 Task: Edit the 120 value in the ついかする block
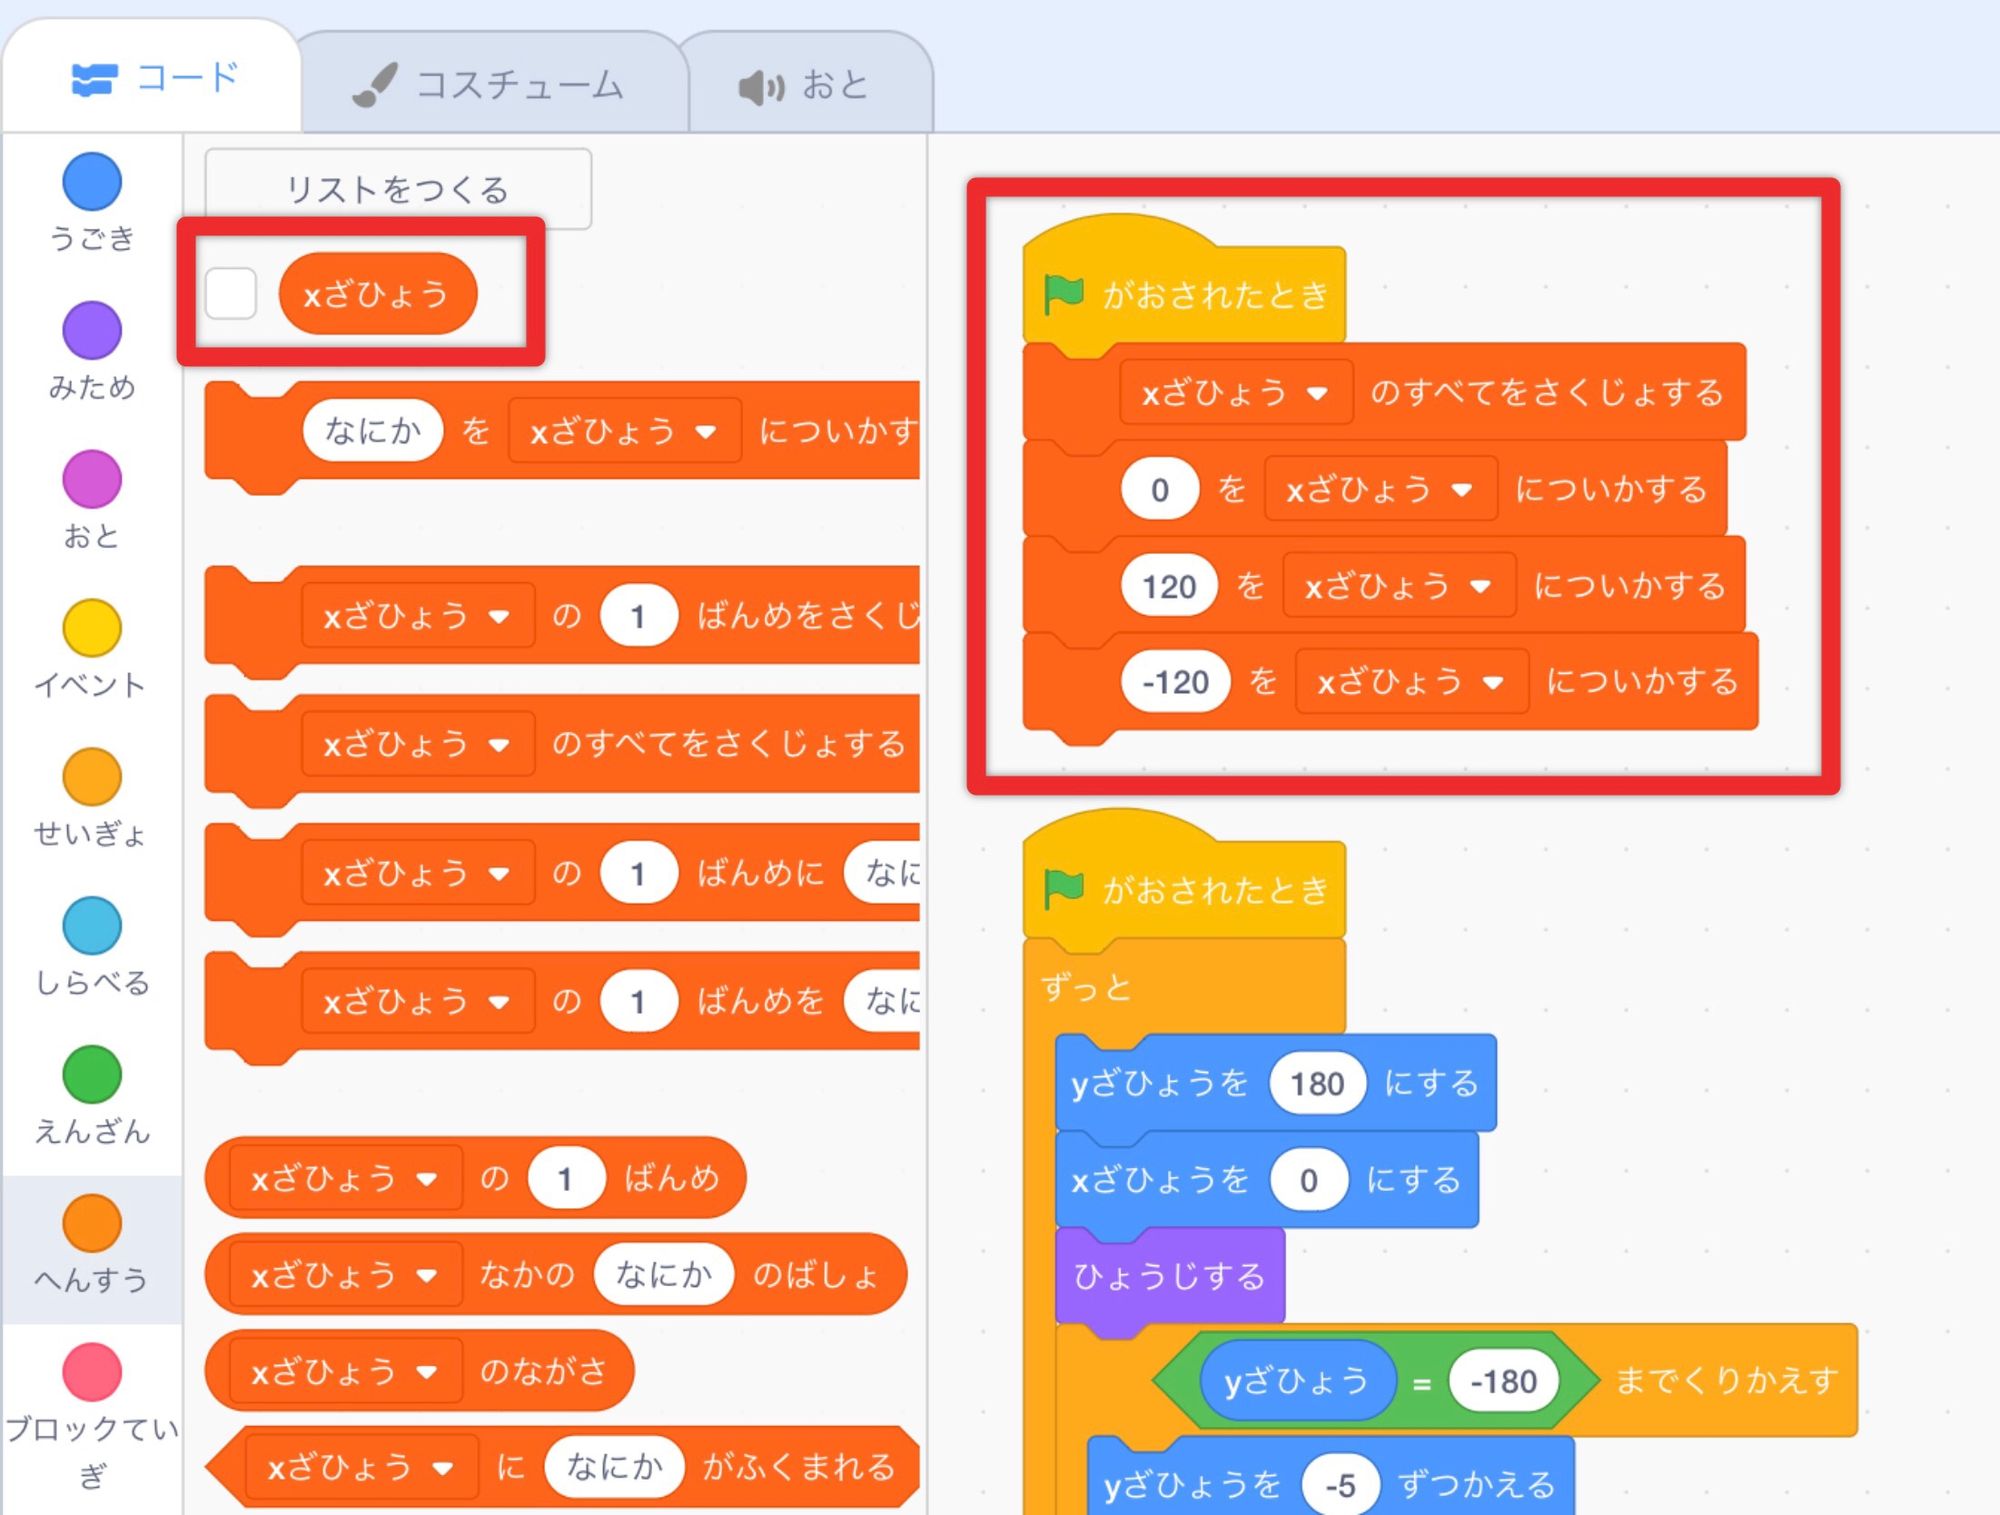(x=1168, y=586)
